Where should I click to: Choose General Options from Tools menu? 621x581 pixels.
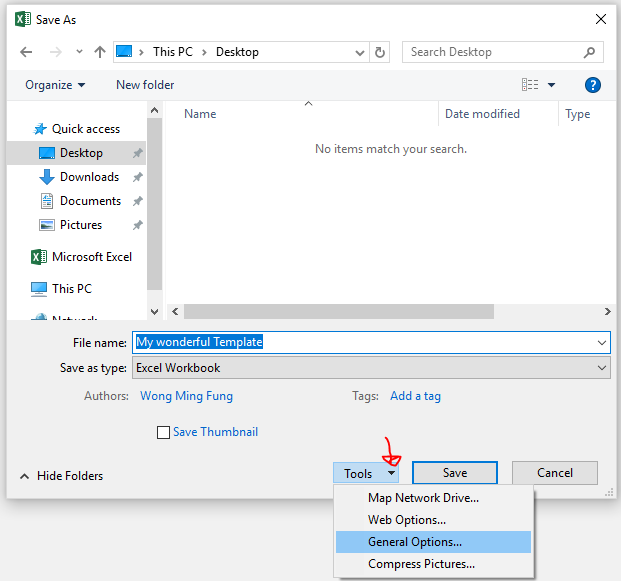coord(415,542)
